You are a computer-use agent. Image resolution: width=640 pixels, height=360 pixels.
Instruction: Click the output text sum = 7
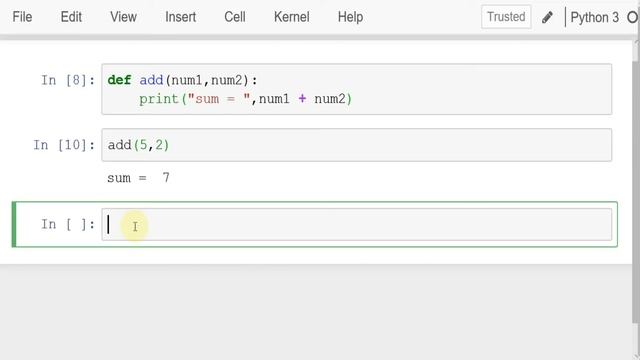138,178
